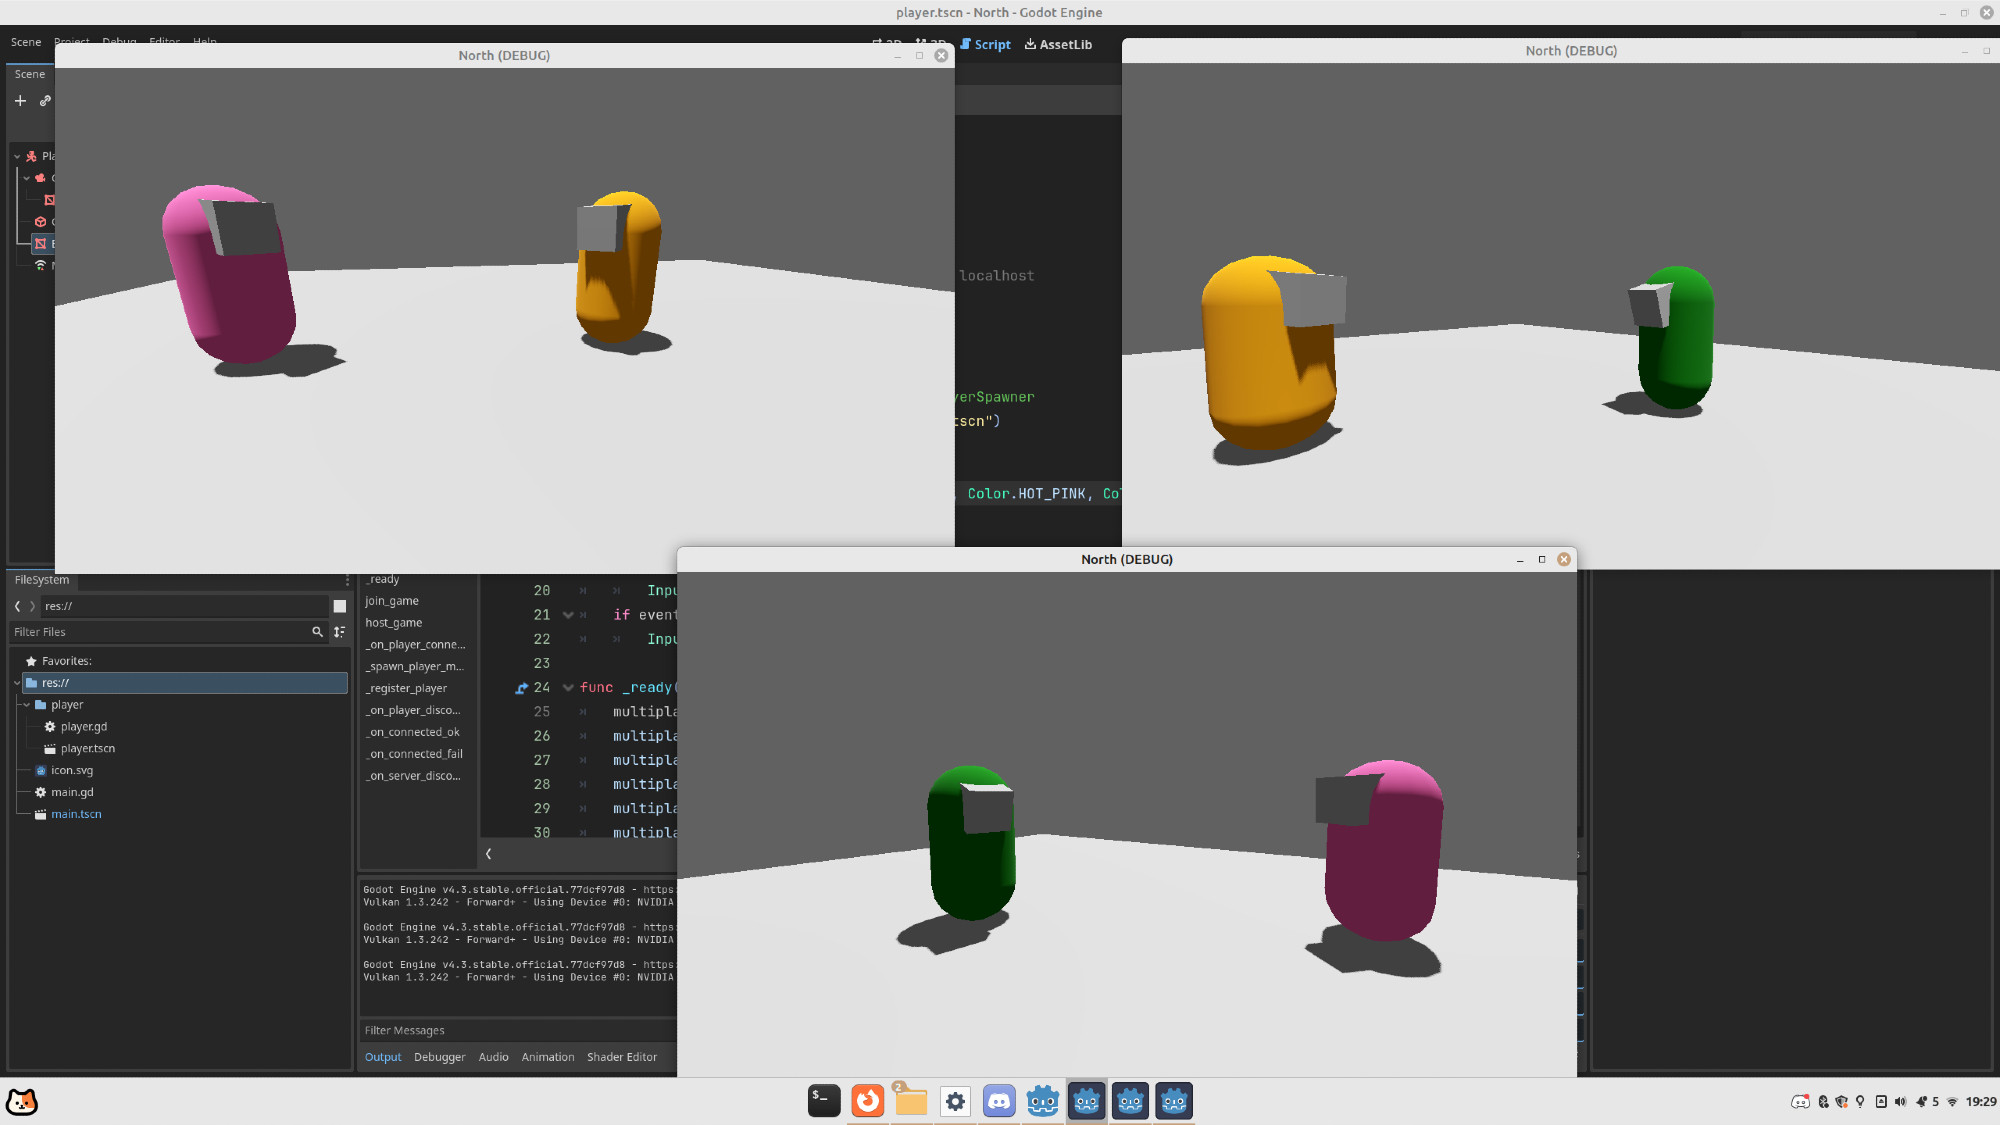Open the Wi-Fi network tray icon

click(1952, 1102)
